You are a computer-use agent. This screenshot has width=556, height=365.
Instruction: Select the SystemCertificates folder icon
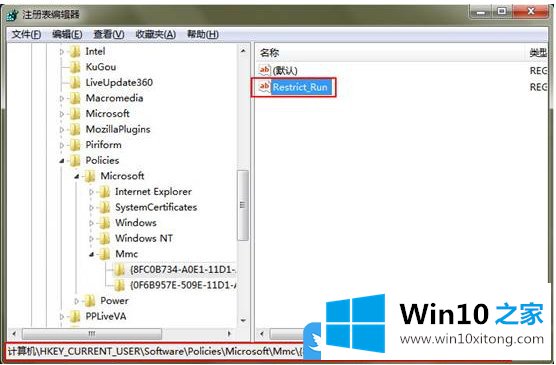(104, 208)
